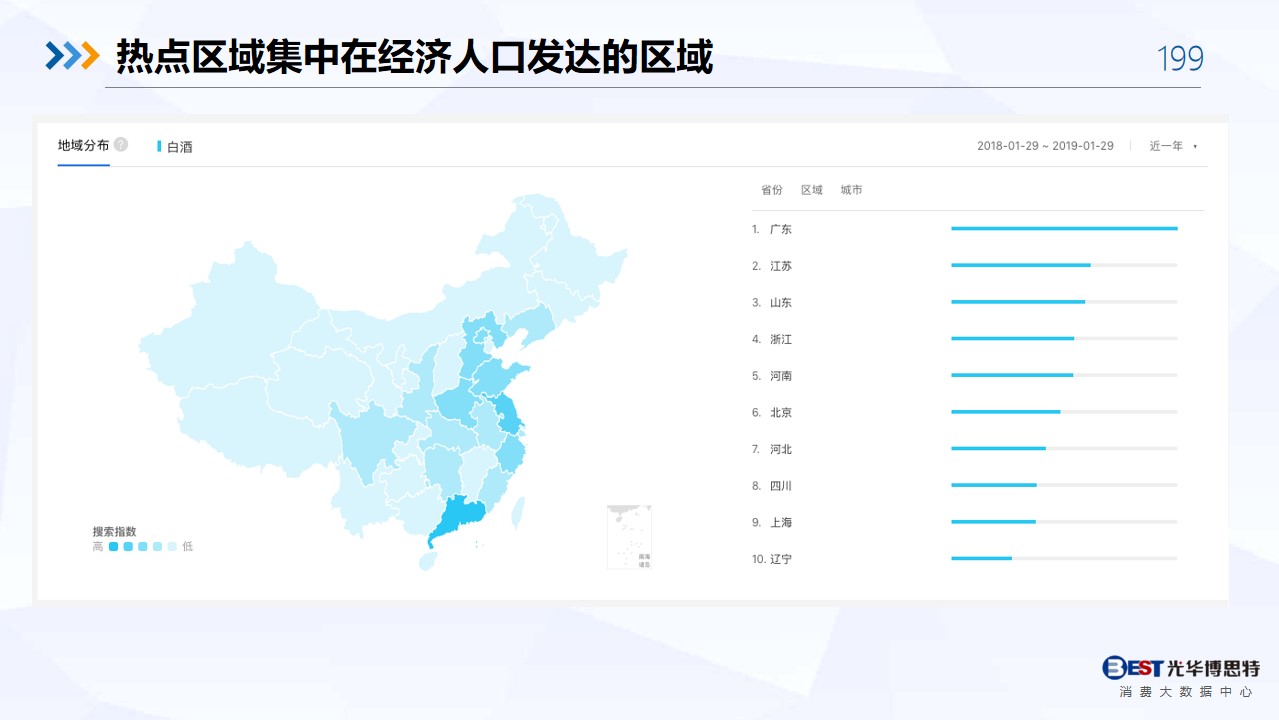The width and height of the screenshot is (1279, 720).
Task: Switch to the 省份 tab
Action: click(771, 190)
